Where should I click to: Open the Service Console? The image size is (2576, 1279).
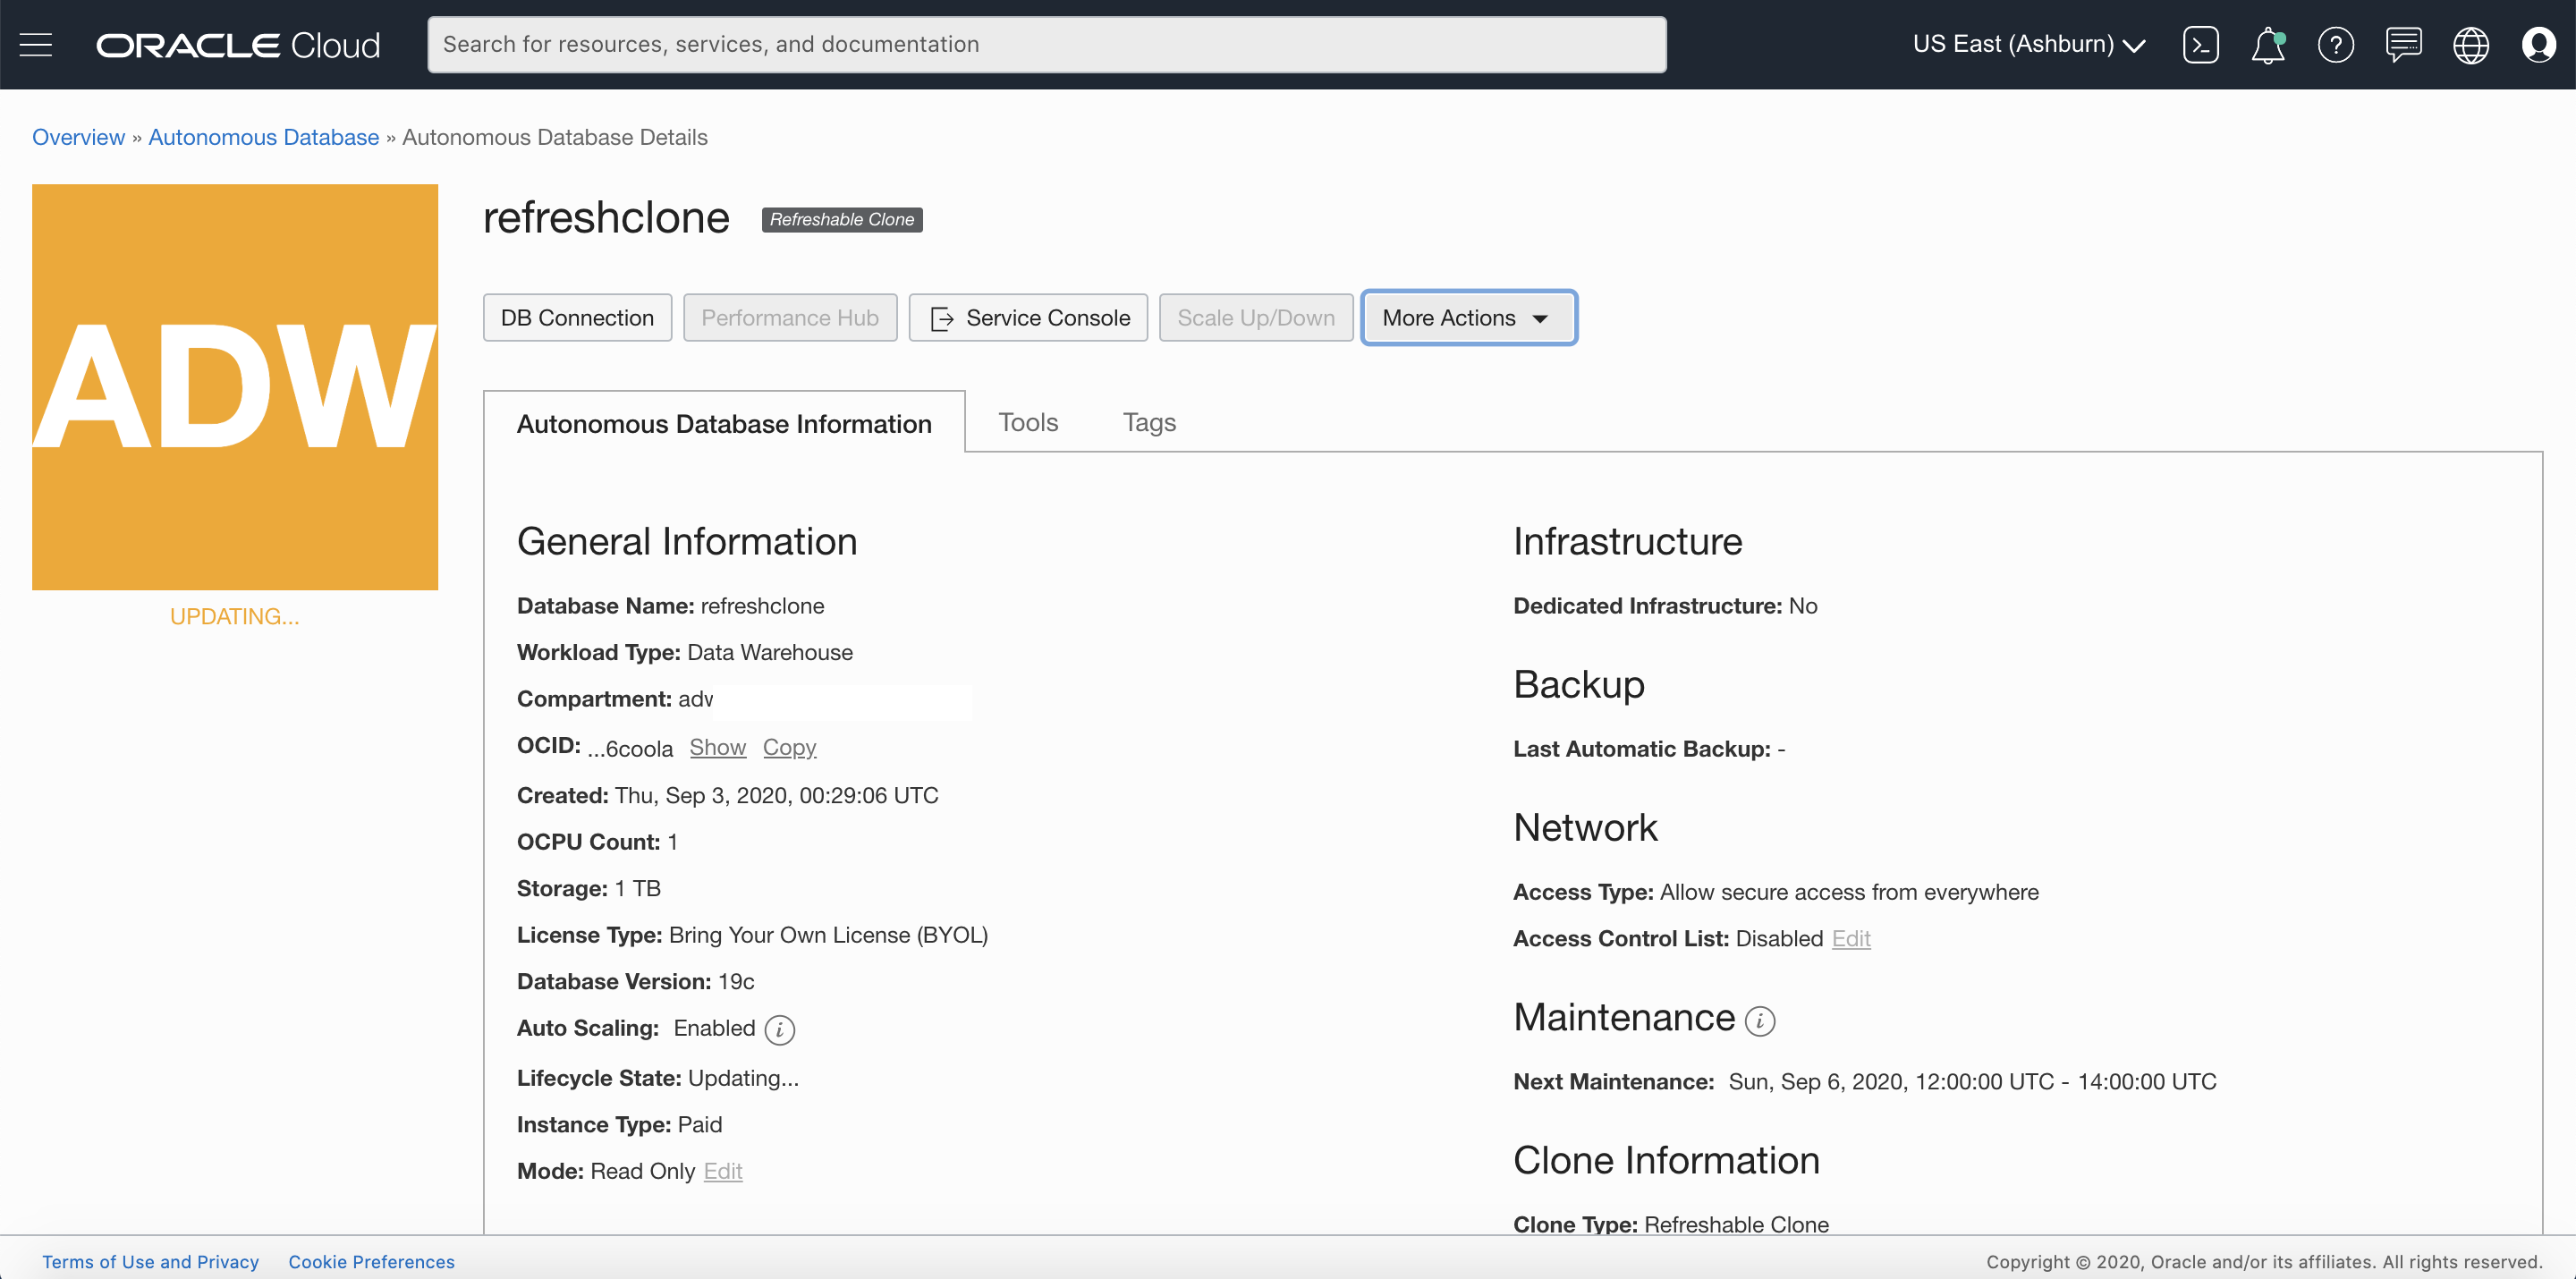point(1028,317)
